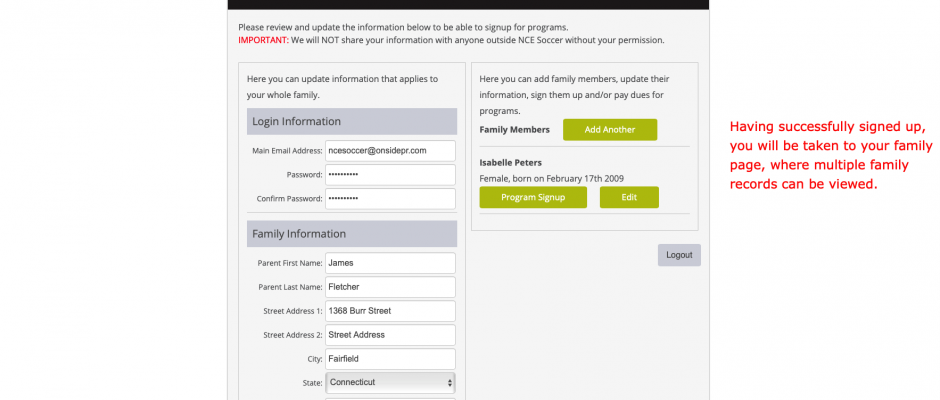Viewport: 940px width, 400px height.
Task: Click the Login Information section header
Action: [352, 121]
